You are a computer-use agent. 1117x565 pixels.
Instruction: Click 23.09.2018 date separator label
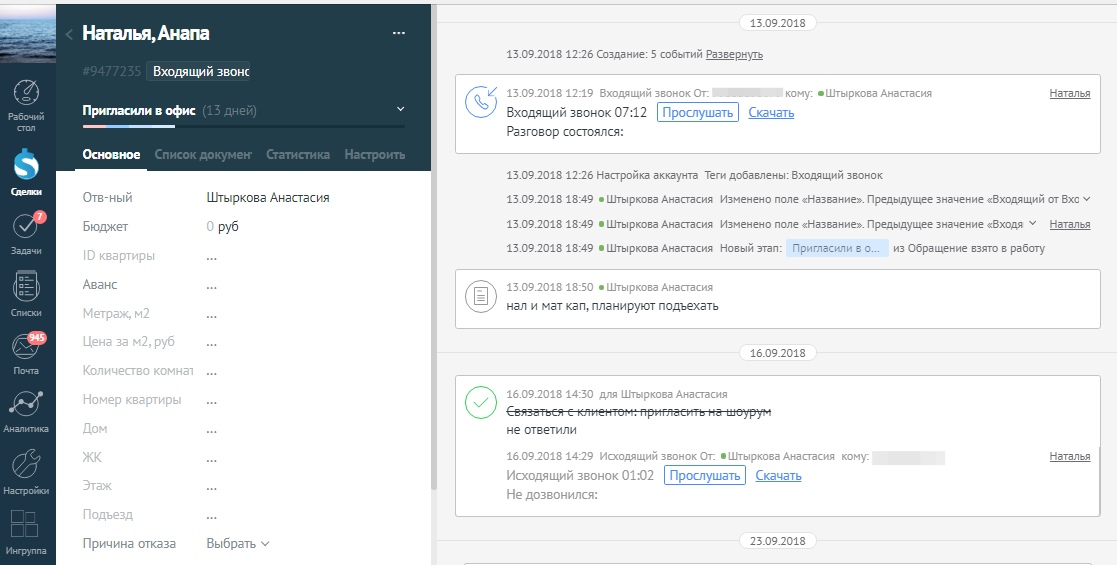pos(777,541)
